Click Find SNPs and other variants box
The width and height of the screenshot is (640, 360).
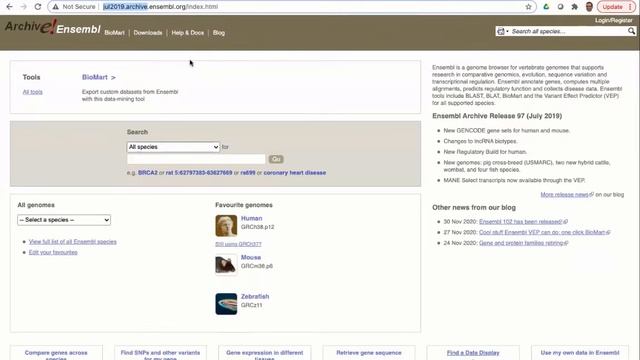tap(160, 353)
